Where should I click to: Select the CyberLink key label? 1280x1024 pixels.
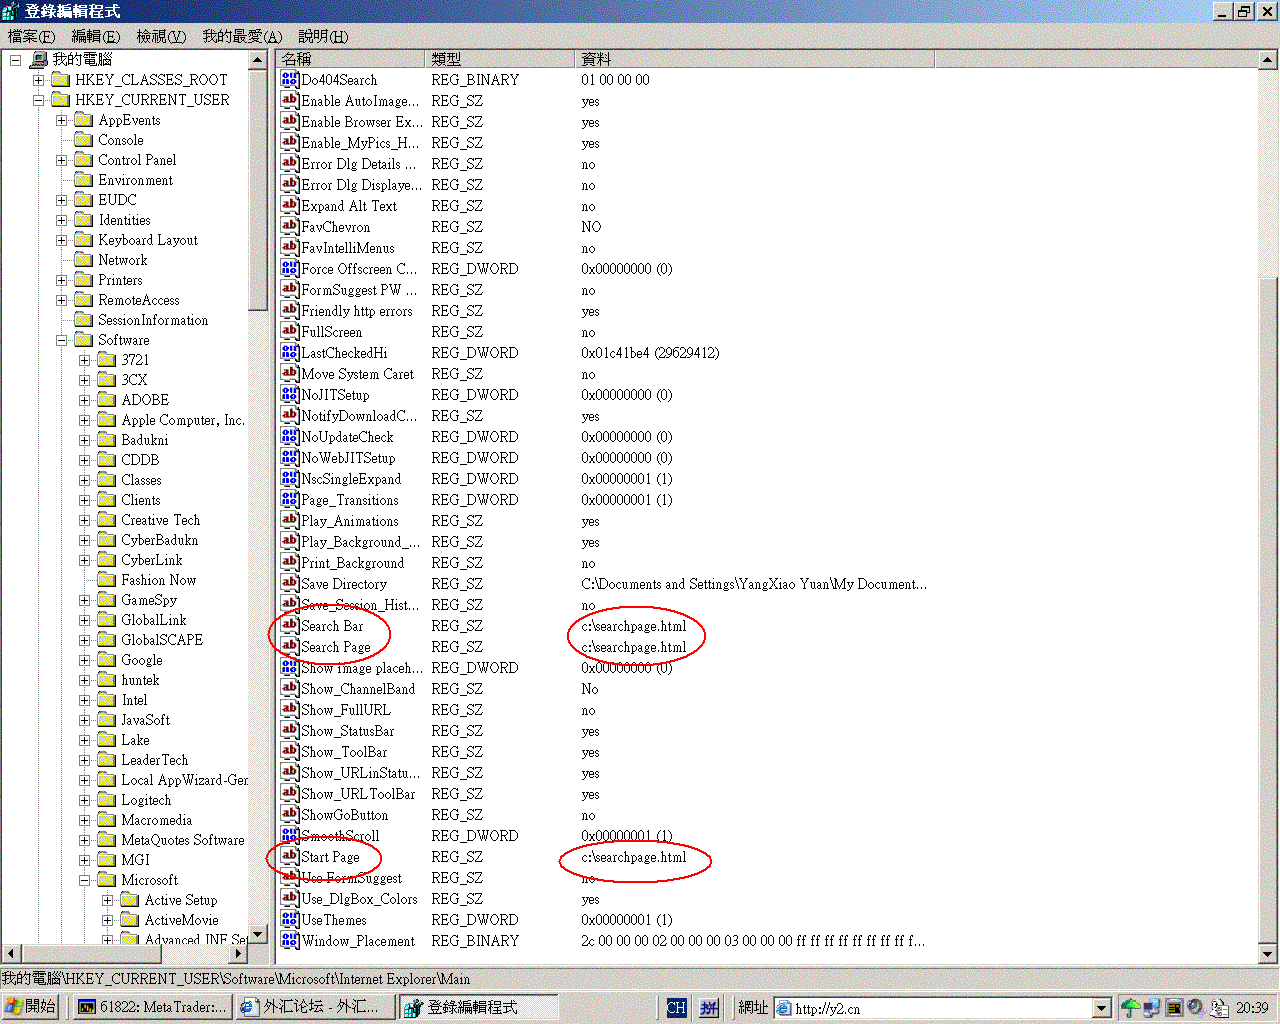tap(152, 560)
